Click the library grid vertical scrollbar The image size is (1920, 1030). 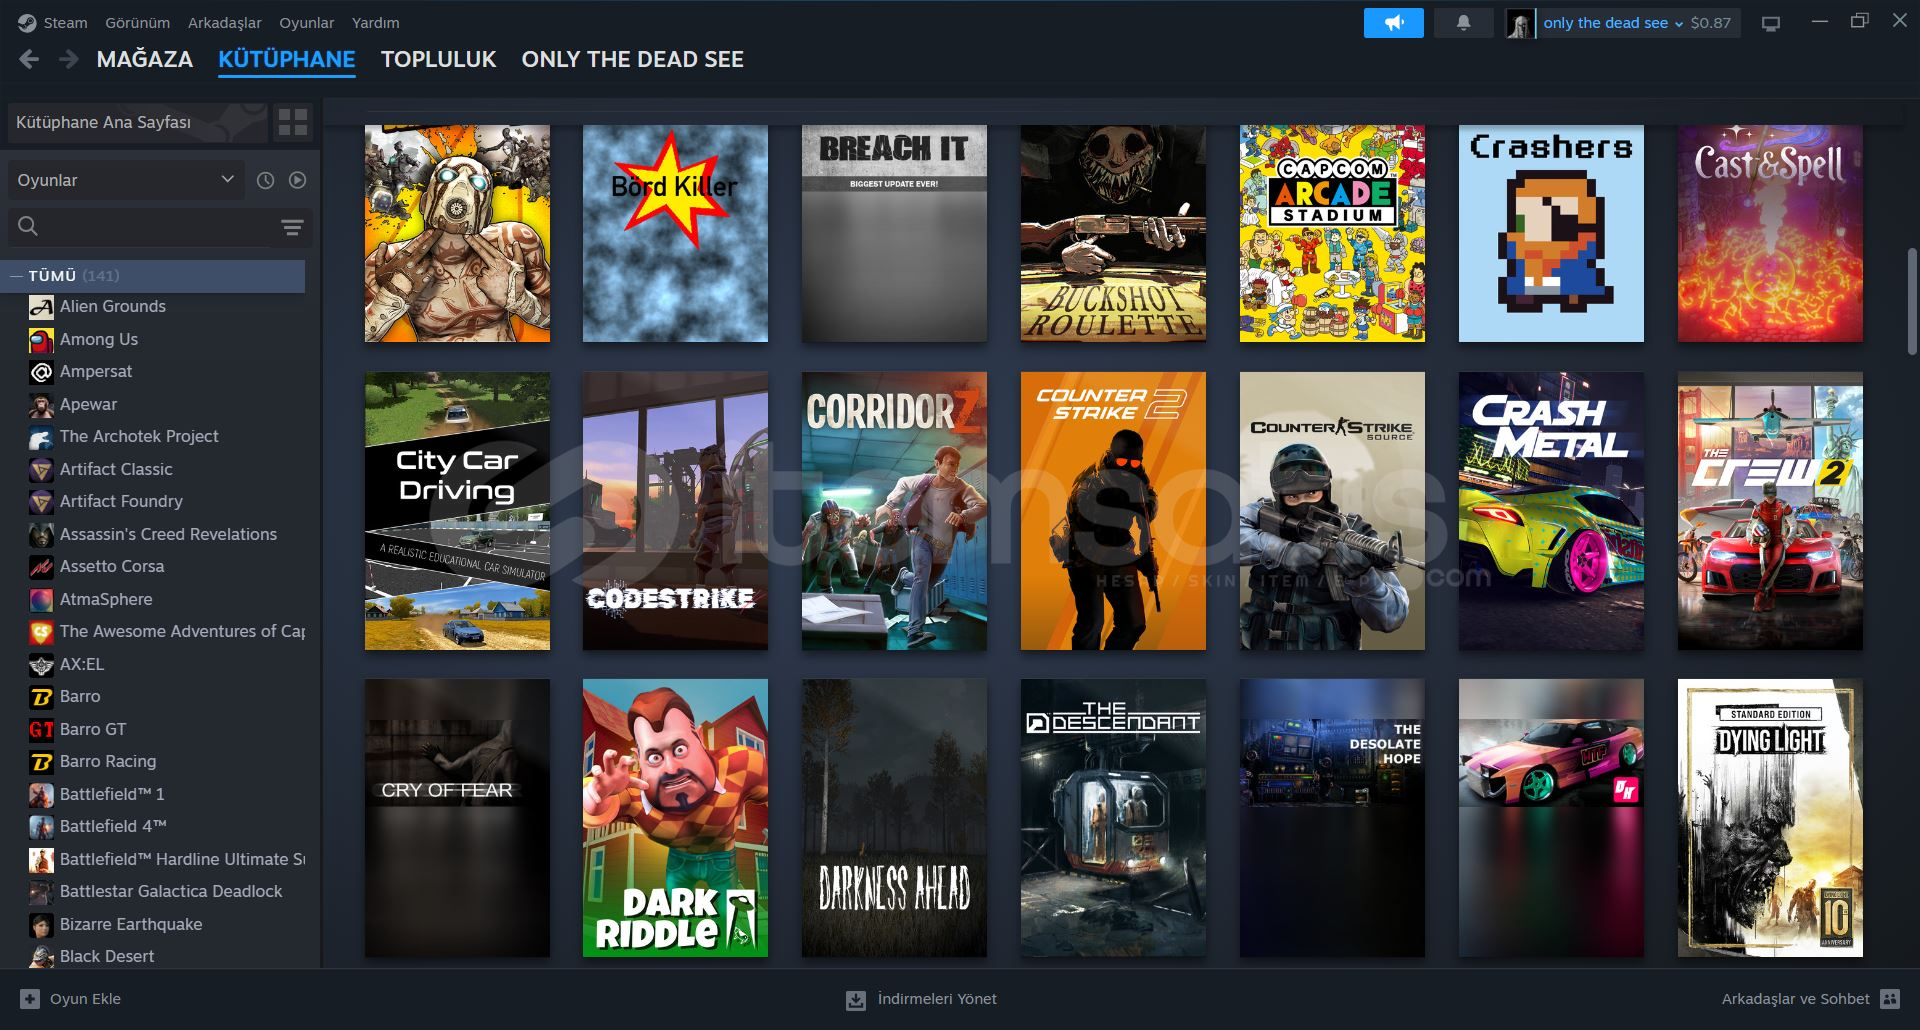click(x=1913, y=301)
